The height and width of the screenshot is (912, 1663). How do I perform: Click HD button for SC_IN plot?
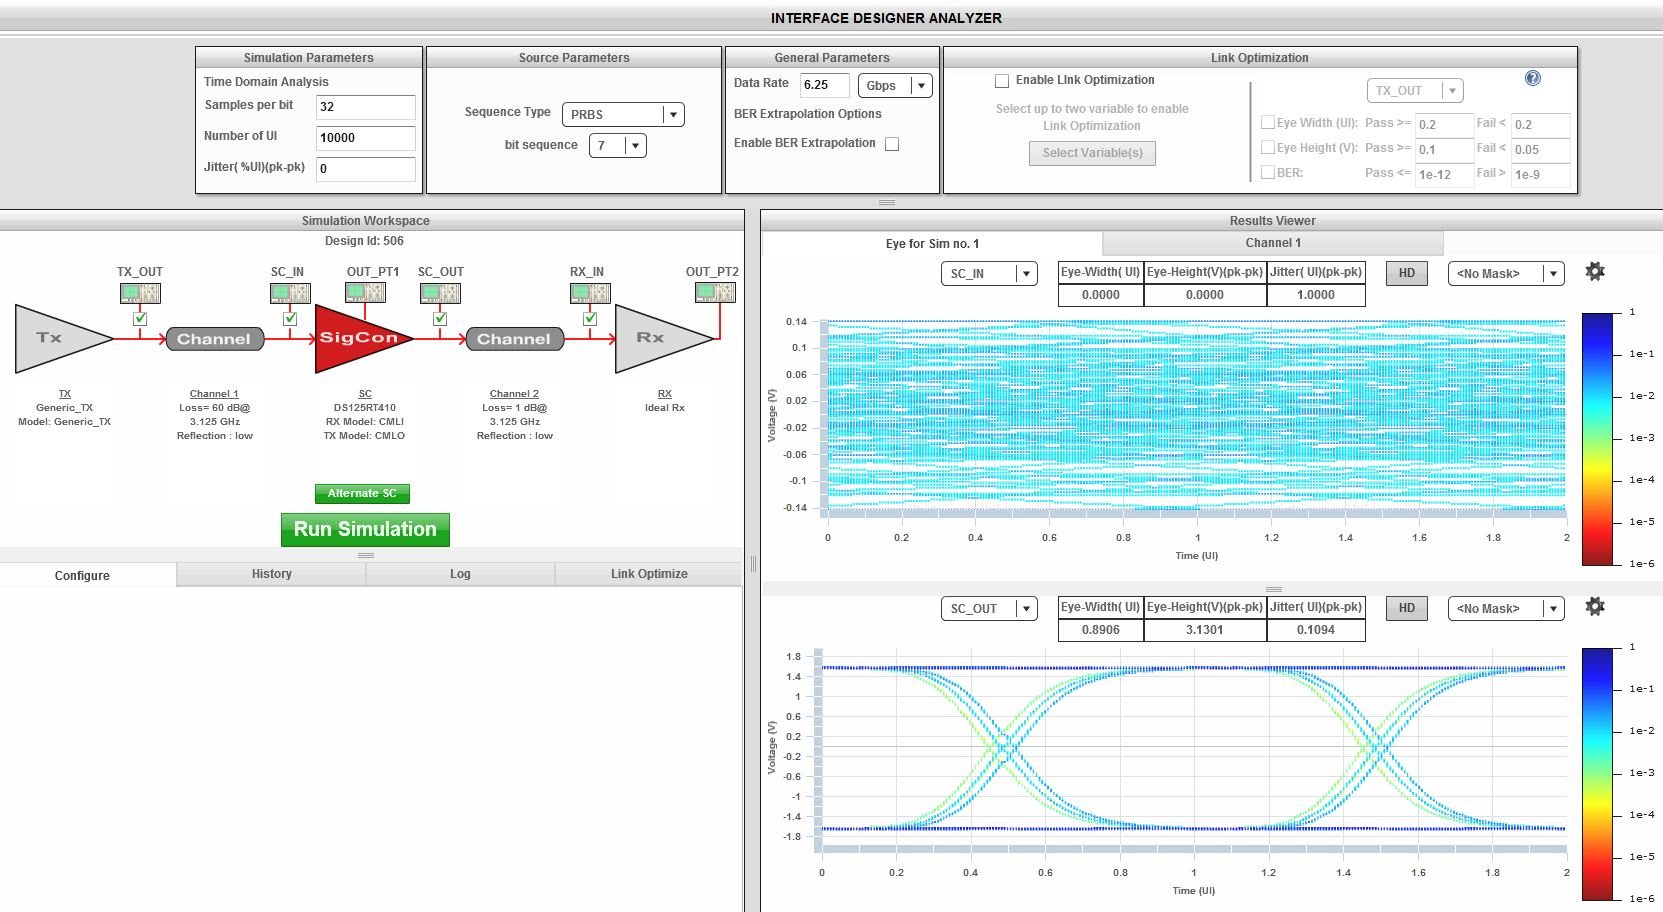click(1407, 273)
